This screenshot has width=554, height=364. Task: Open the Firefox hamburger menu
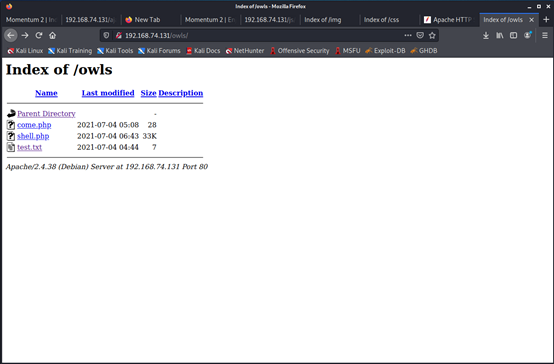(x=545, y=35)
